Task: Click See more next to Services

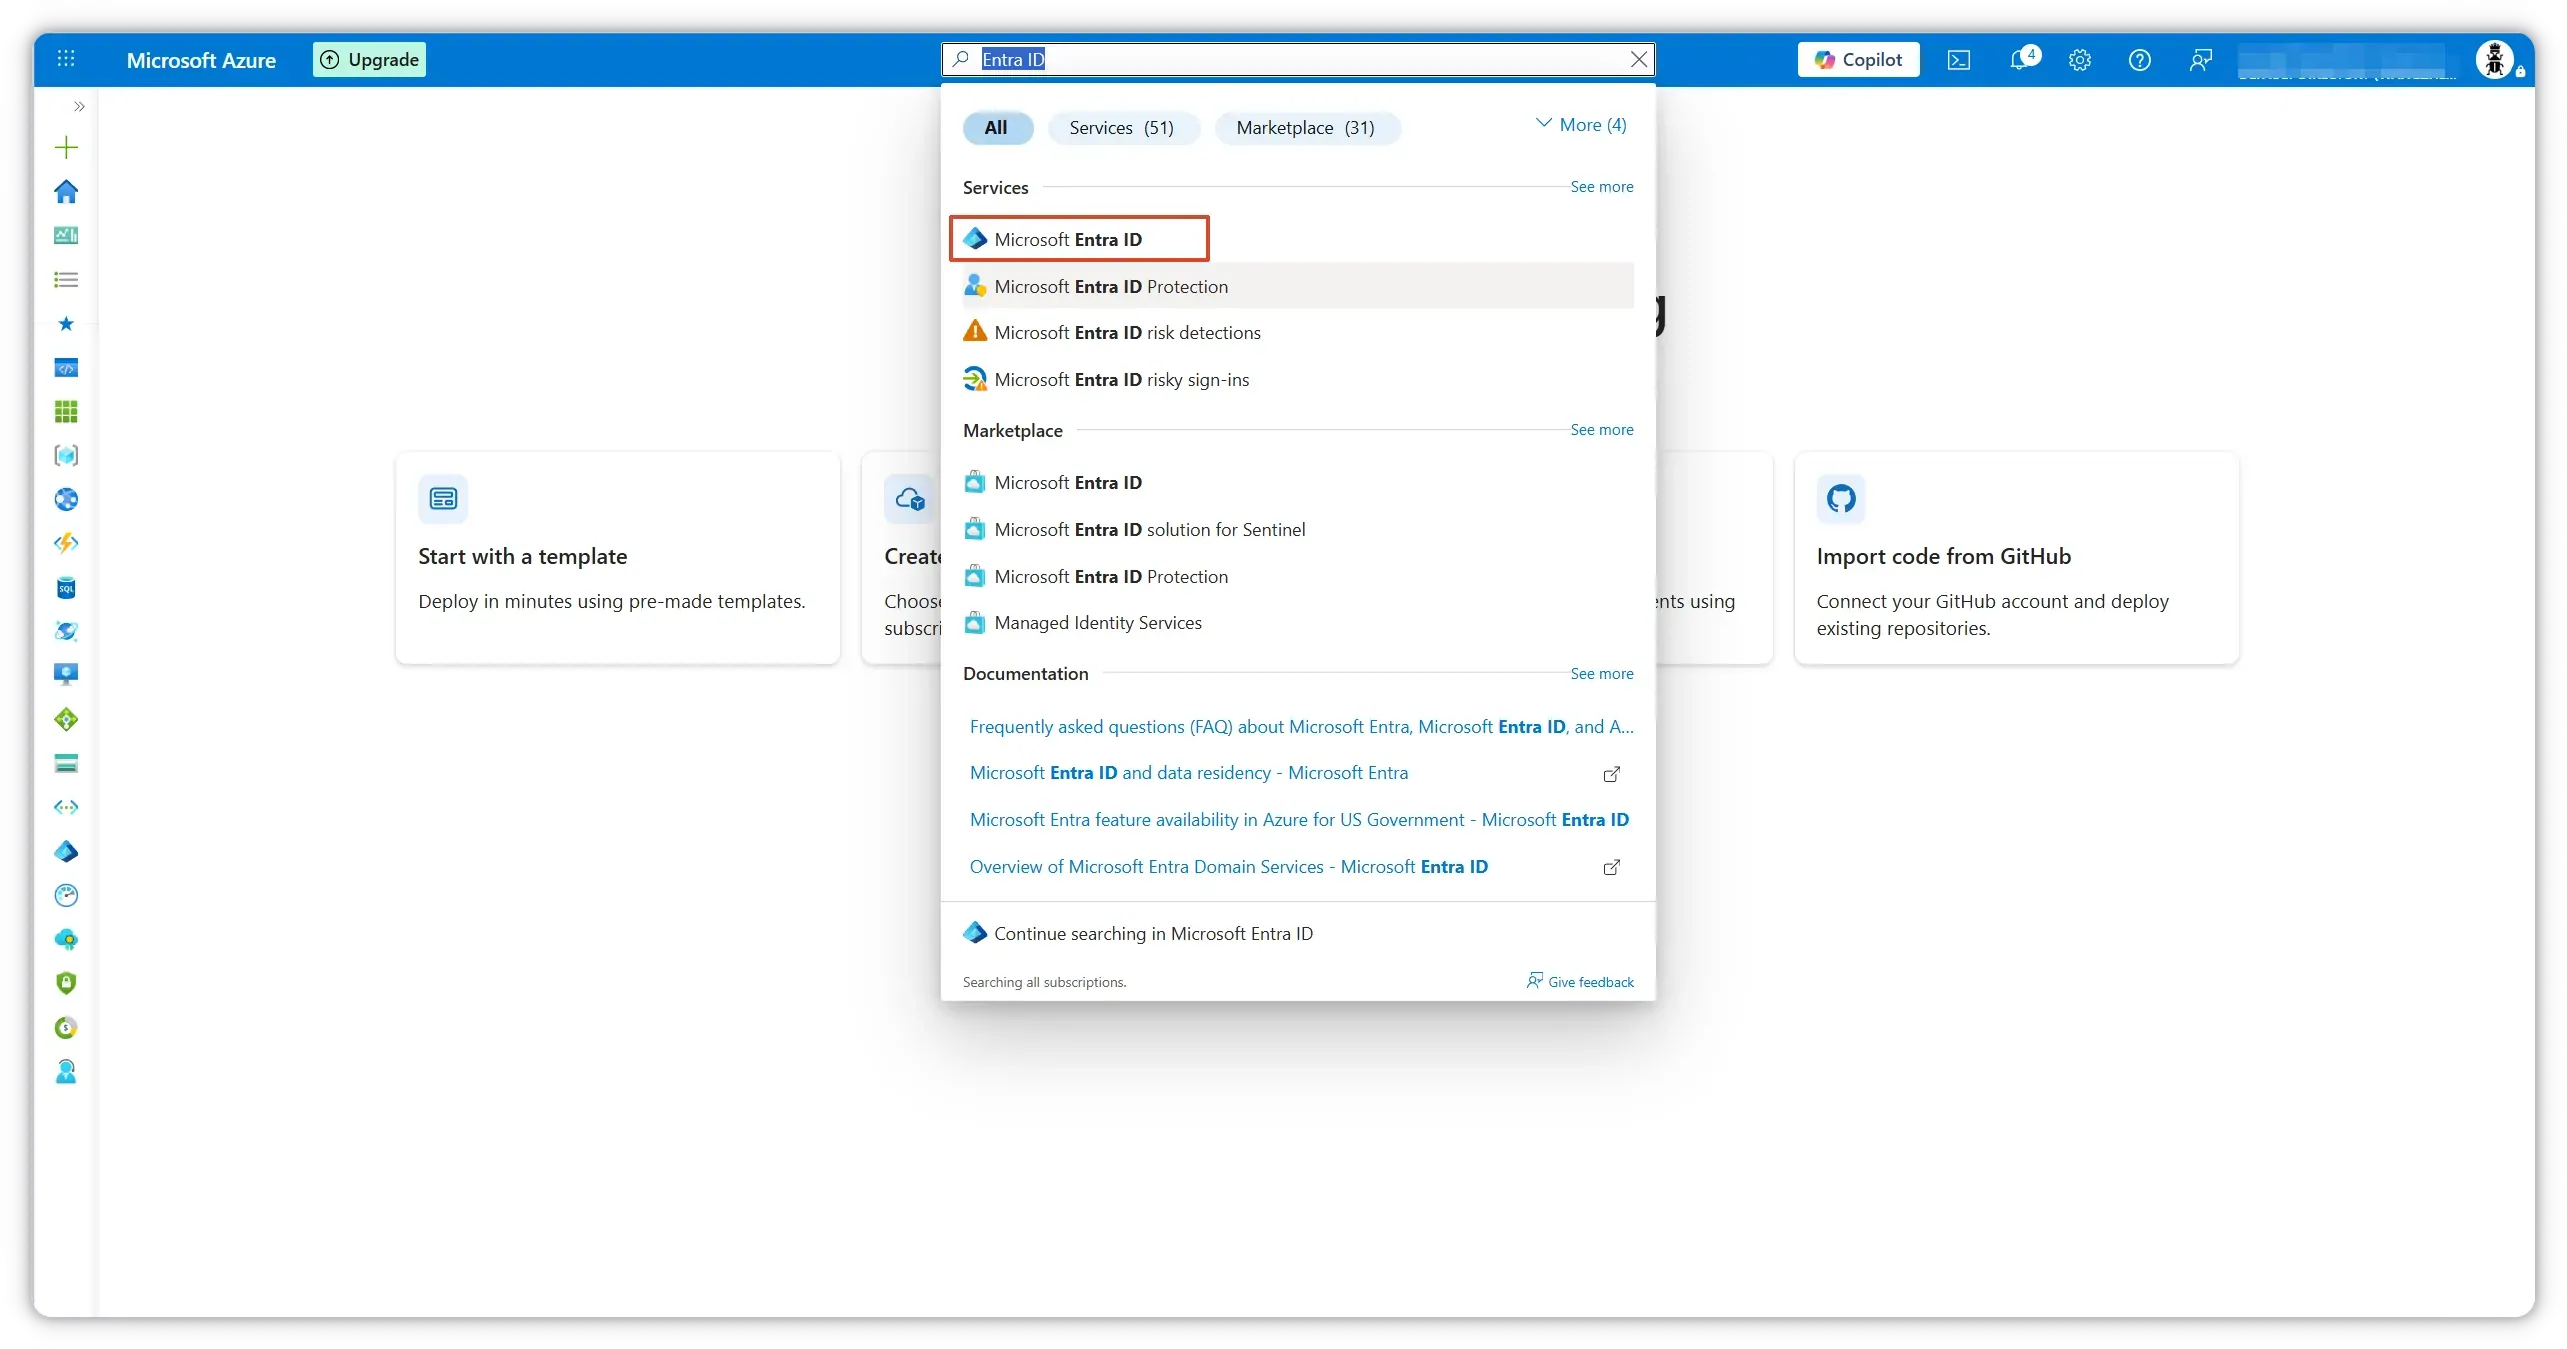Action: coord(1601,186)
